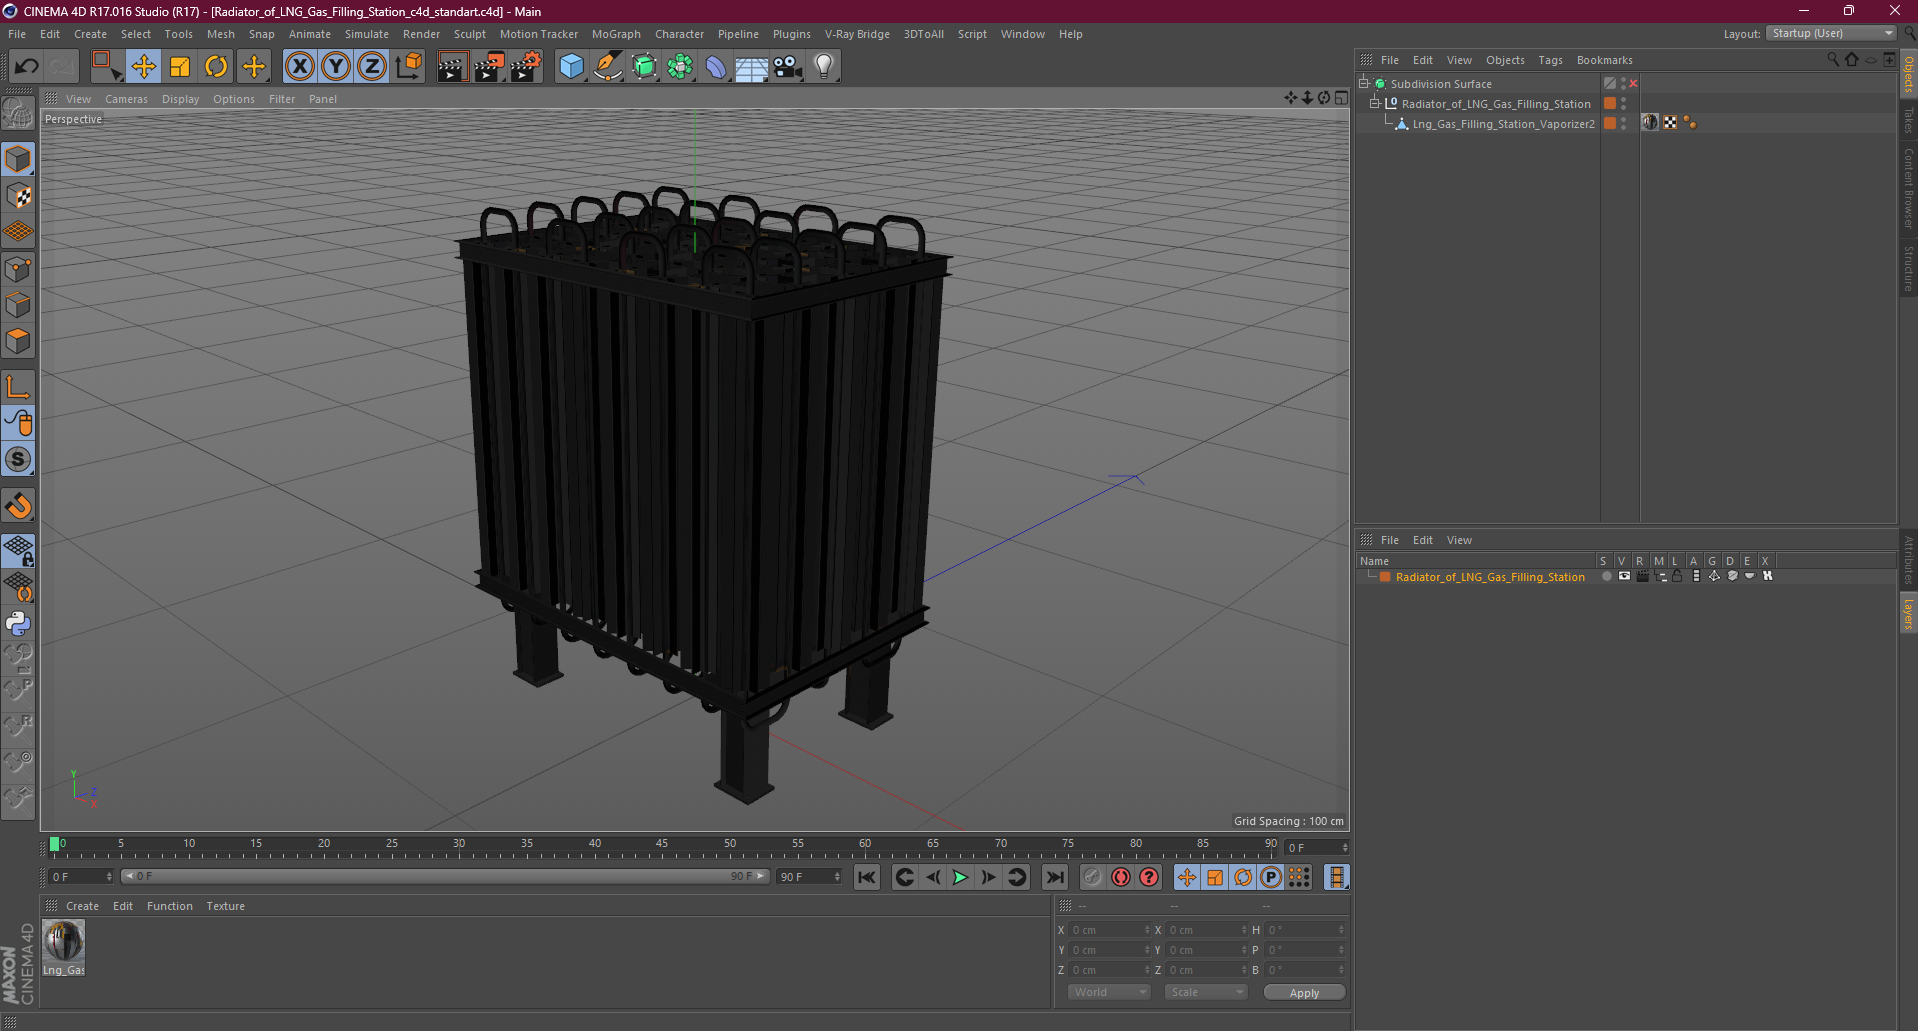The image size is (1918, 1031).
Task: Click Vaporizer2 texture tag
Action: [x=1650, y=122]
